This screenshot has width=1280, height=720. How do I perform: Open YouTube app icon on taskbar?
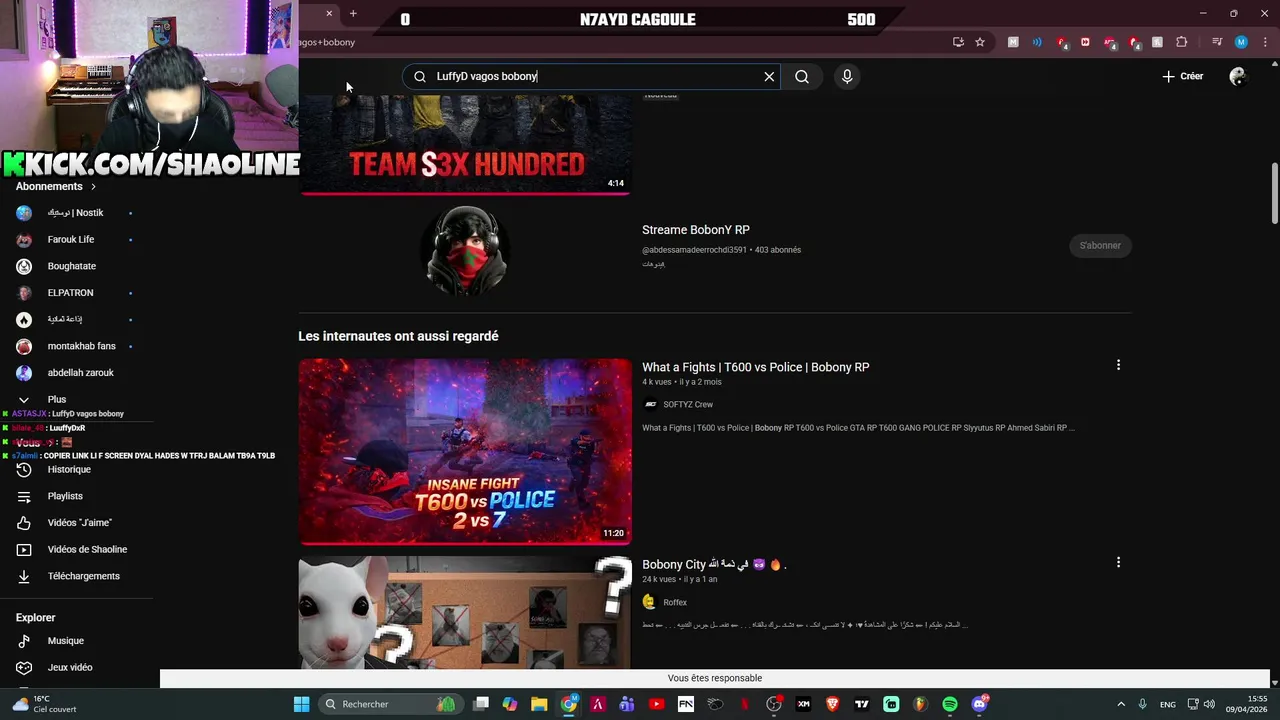click(656, 704)
